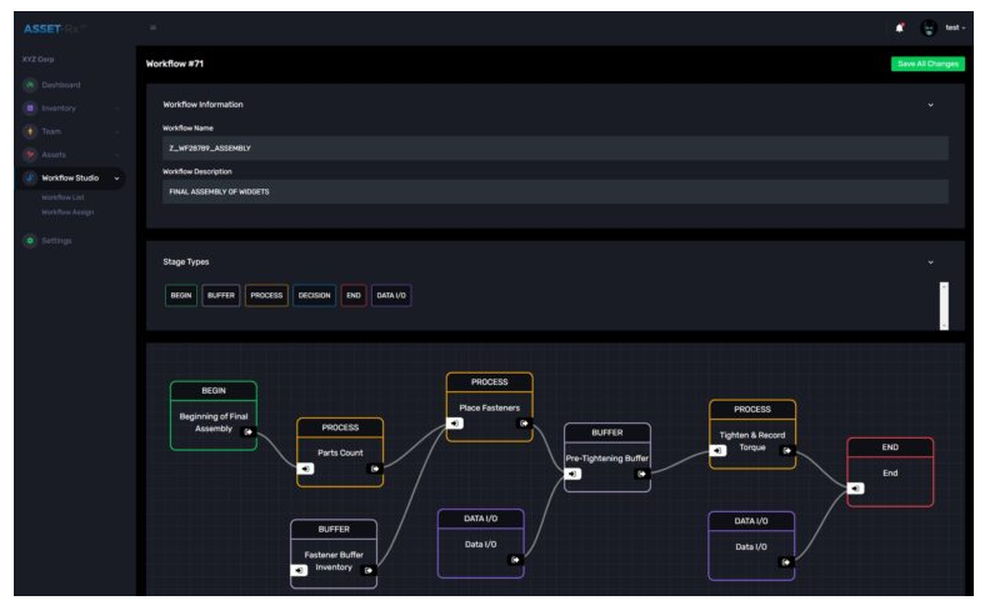Open Inventory menu item
Viewport: 1000px width, 601px height.
(x=59, y=108)
